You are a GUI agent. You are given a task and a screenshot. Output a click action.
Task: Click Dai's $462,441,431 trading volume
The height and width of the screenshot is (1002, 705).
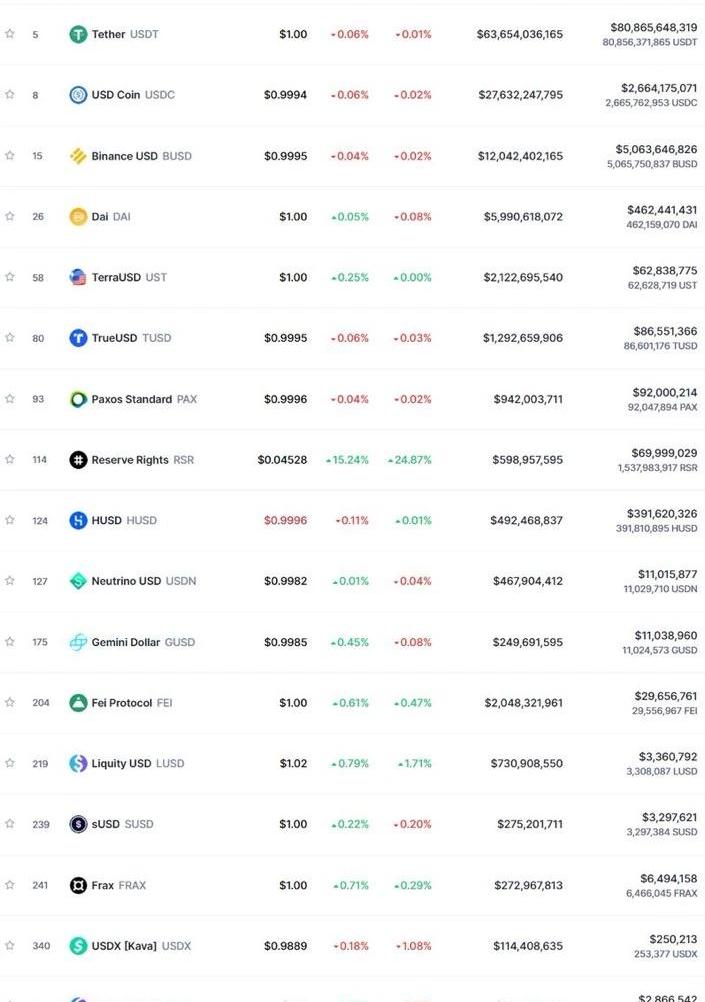[x=661, y=210]
